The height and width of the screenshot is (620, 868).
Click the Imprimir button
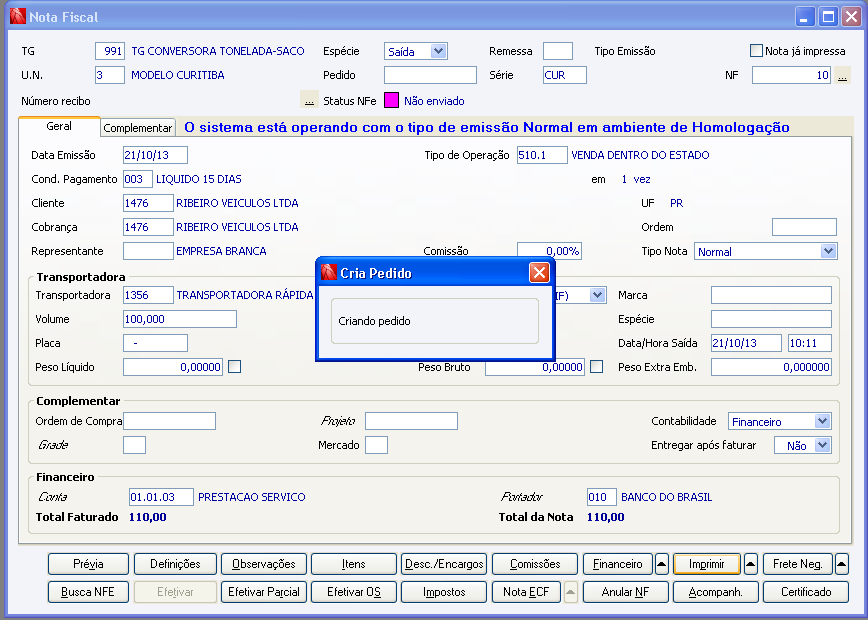(x=707, y=564)
